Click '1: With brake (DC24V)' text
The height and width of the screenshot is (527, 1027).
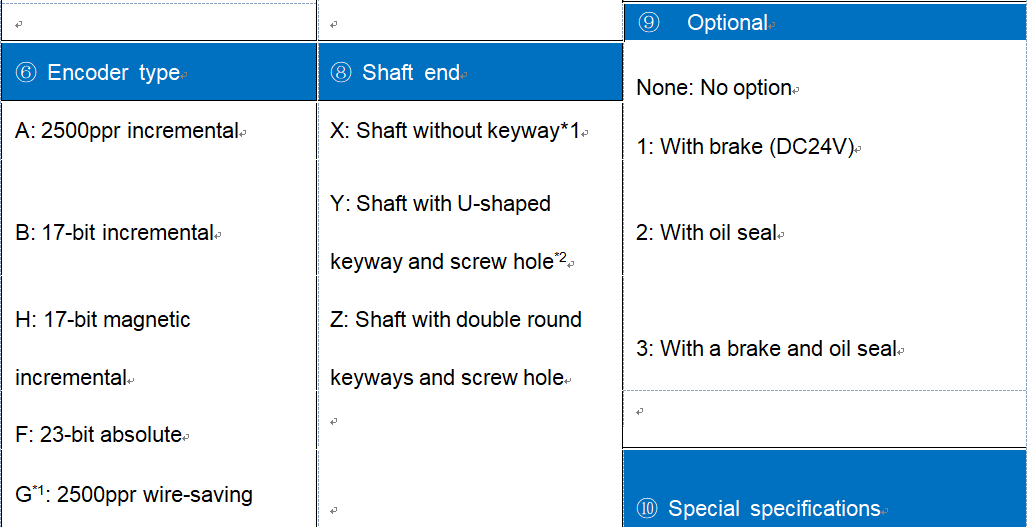[745, 147]
